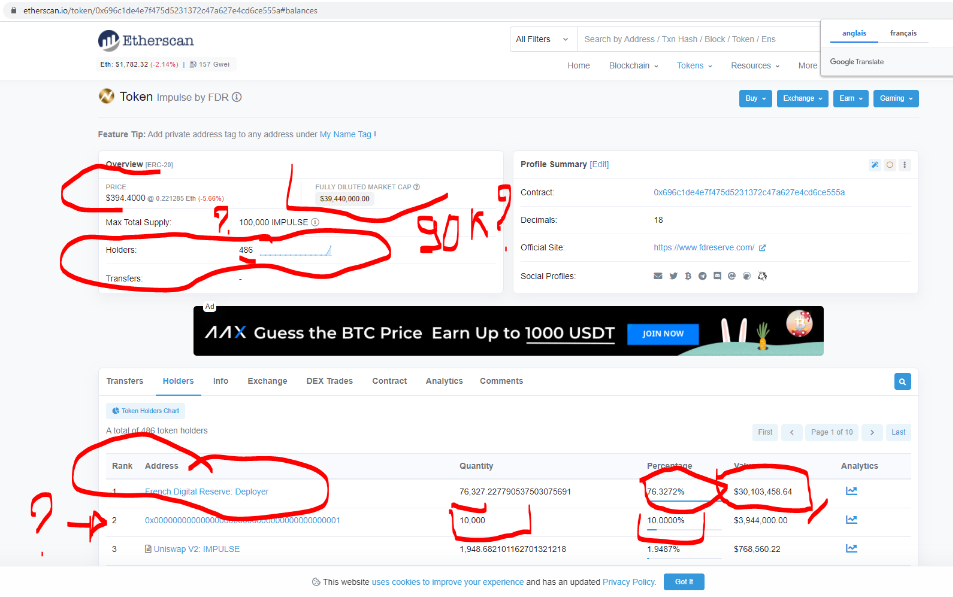The width and height of the screenshot is (953, 597).
Task: Switch to the Analytics tab
Action: [x=444, y=381]
